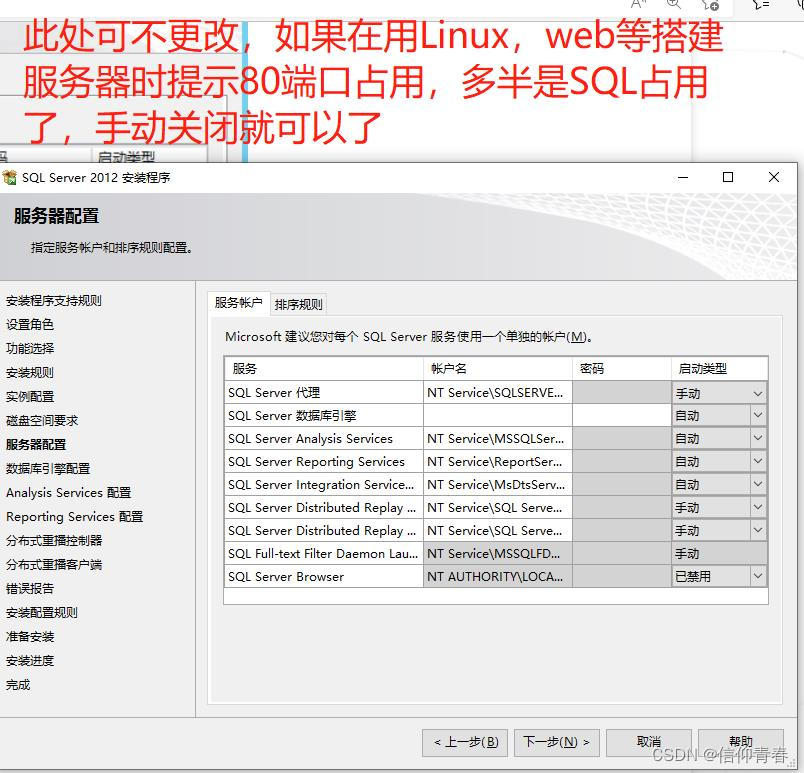Select 服务器配置 in the step list

click(36, 444)
